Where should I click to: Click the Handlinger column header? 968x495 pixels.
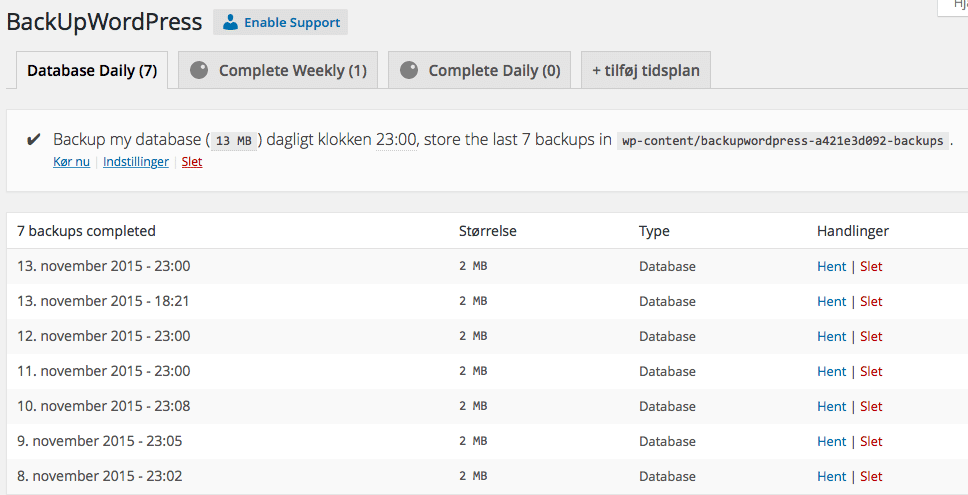[853, 232]
